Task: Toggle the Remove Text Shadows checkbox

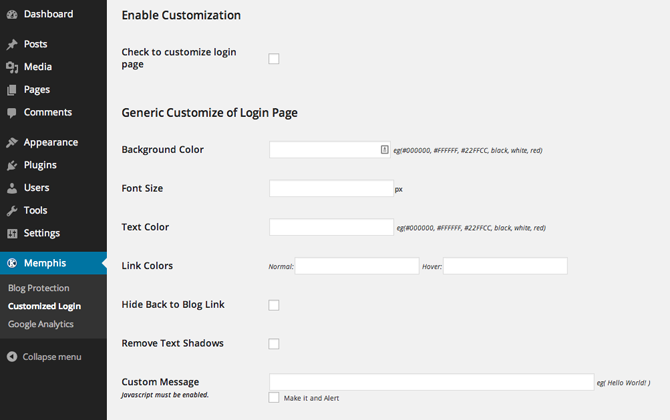Action: [x=274, y=344]
